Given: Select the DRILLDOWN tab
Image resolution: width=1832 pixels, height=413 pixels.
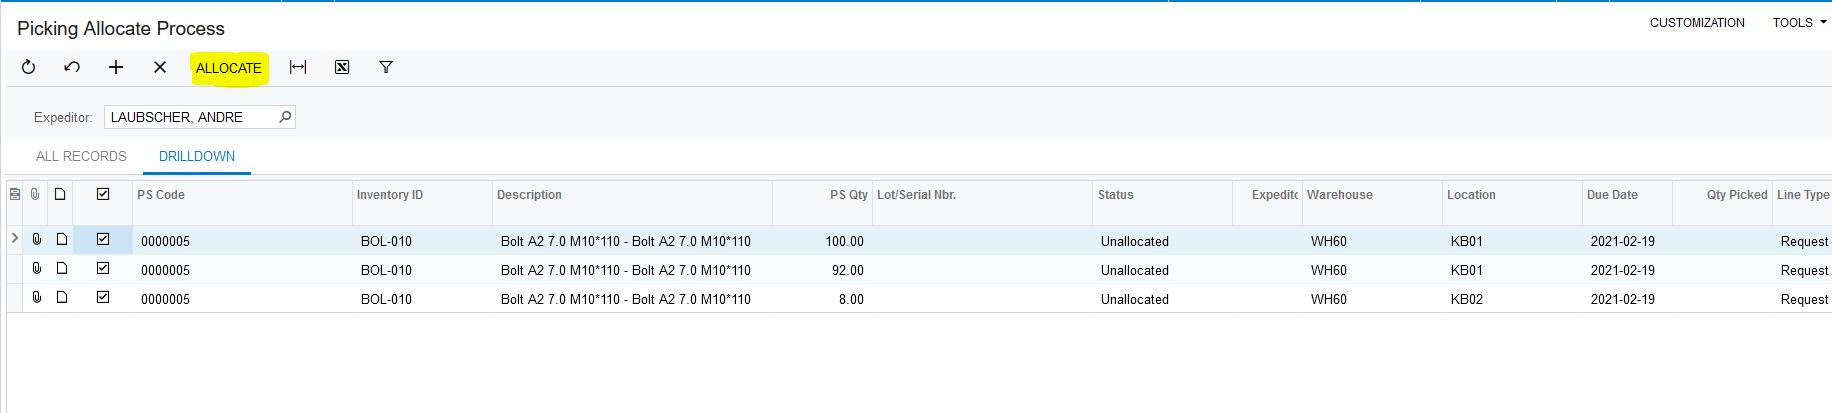Looking at the screenshot, I should point(197,156).
